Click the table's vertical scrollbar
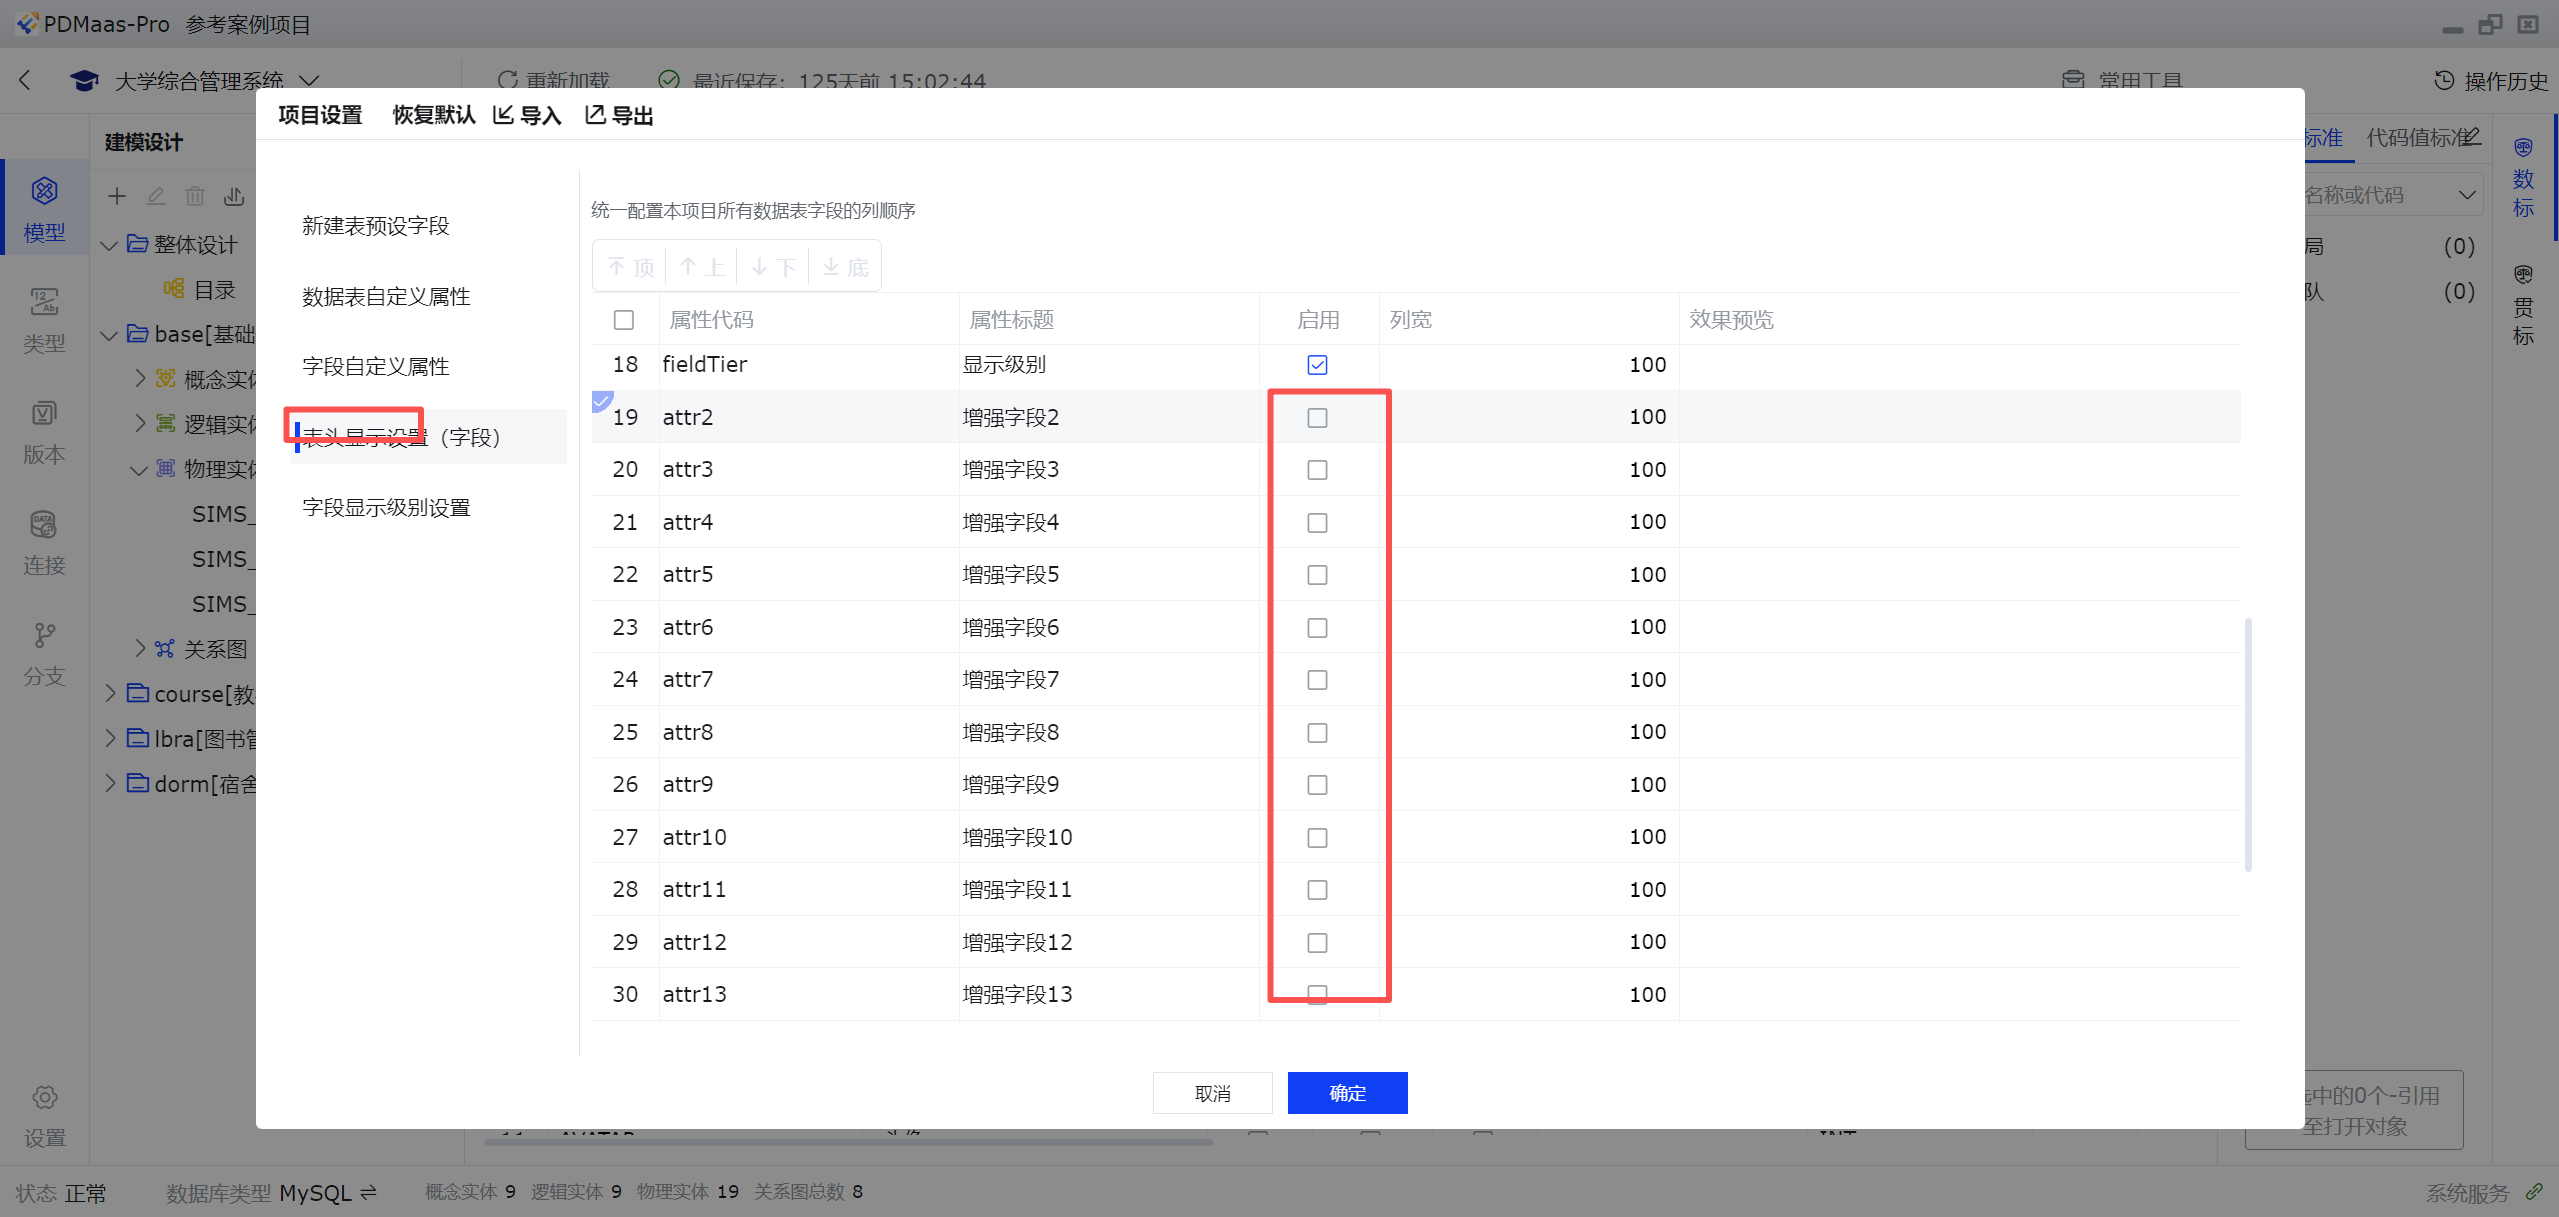Viewport: 2559px width, 1217px height. pos(2248,744)
